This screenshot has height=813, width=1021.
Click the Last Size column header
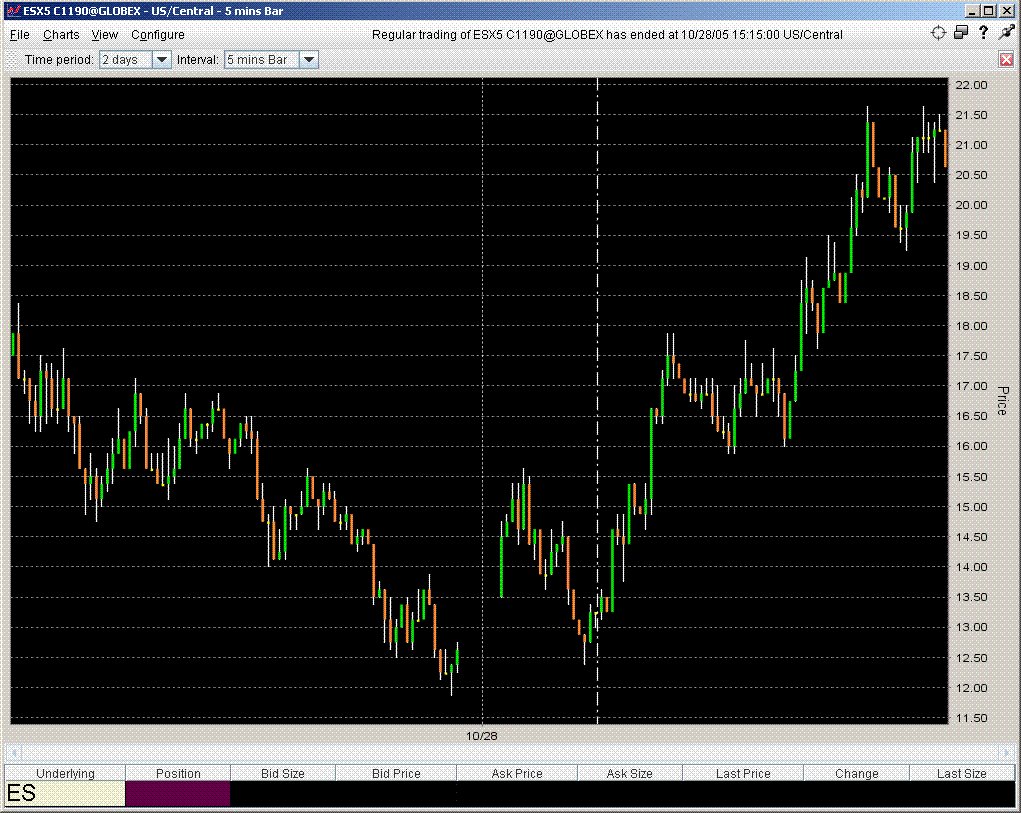coord(962,773)
